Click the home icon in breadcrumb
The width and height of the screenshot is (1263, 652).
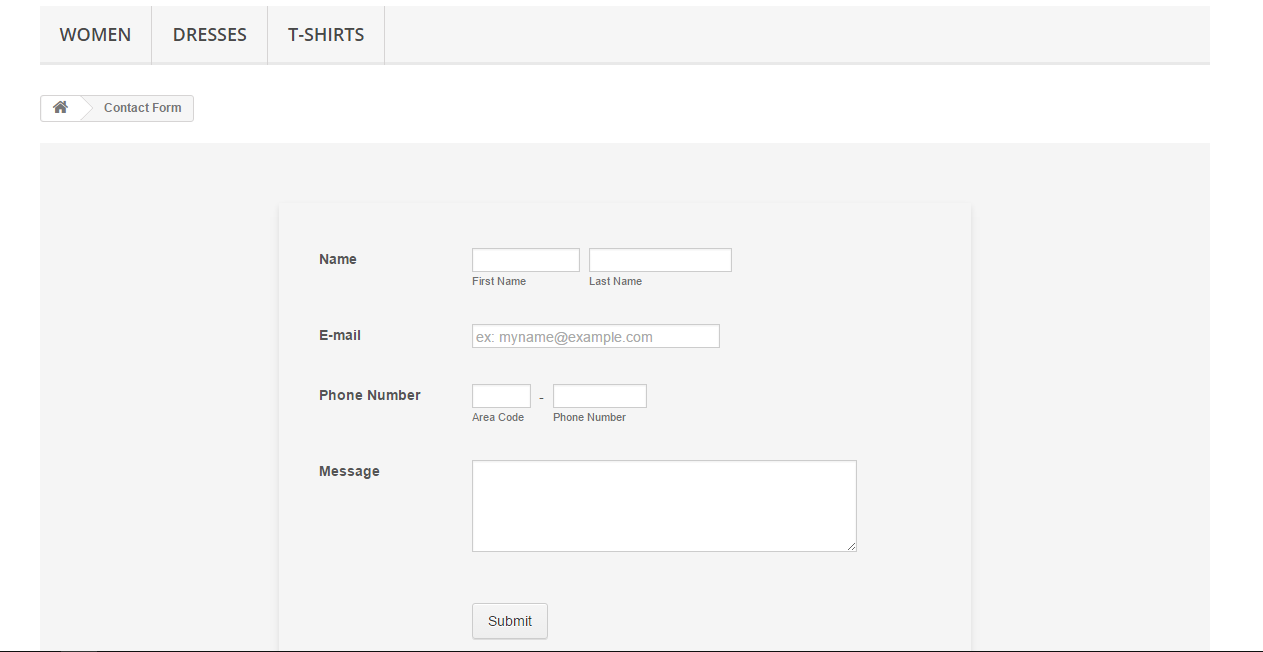pos(60,108)
